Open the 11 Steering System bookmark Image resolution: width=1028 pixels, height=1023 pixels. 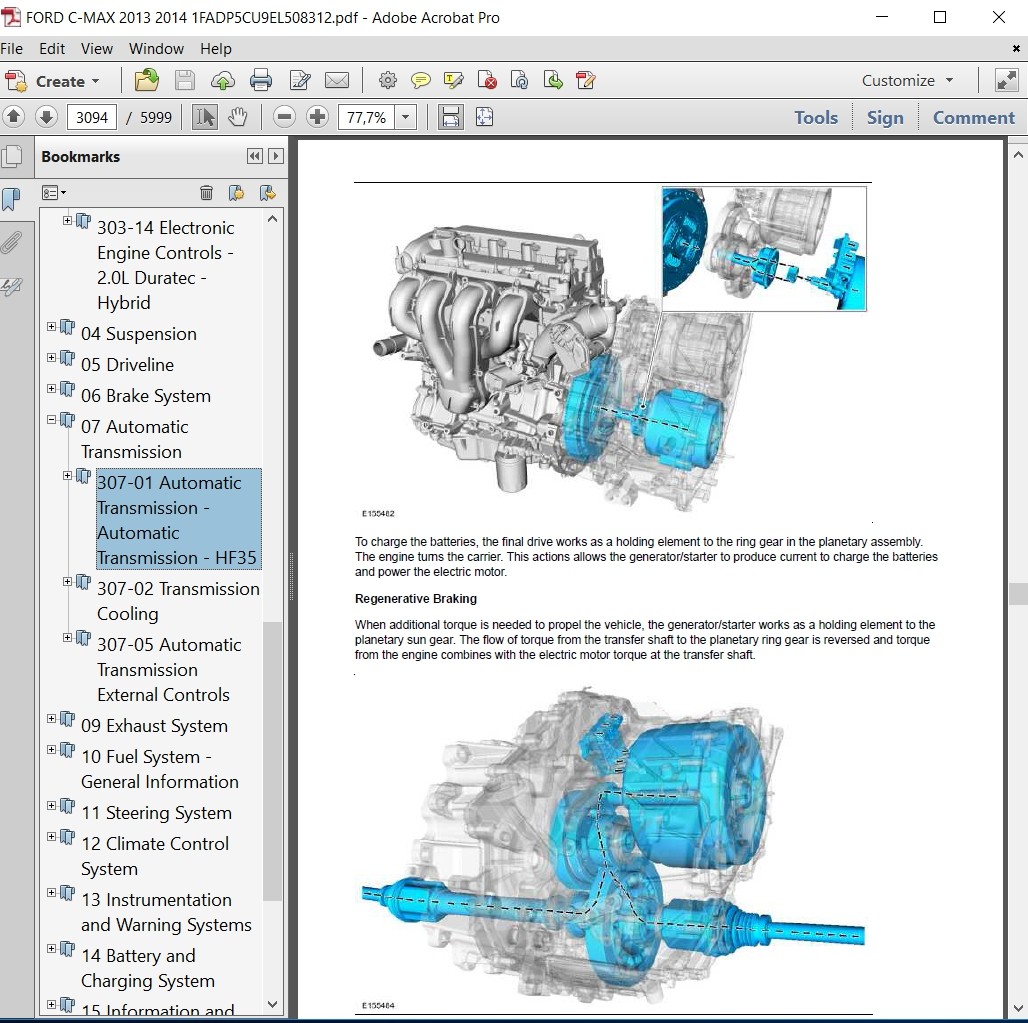[156, 812]
